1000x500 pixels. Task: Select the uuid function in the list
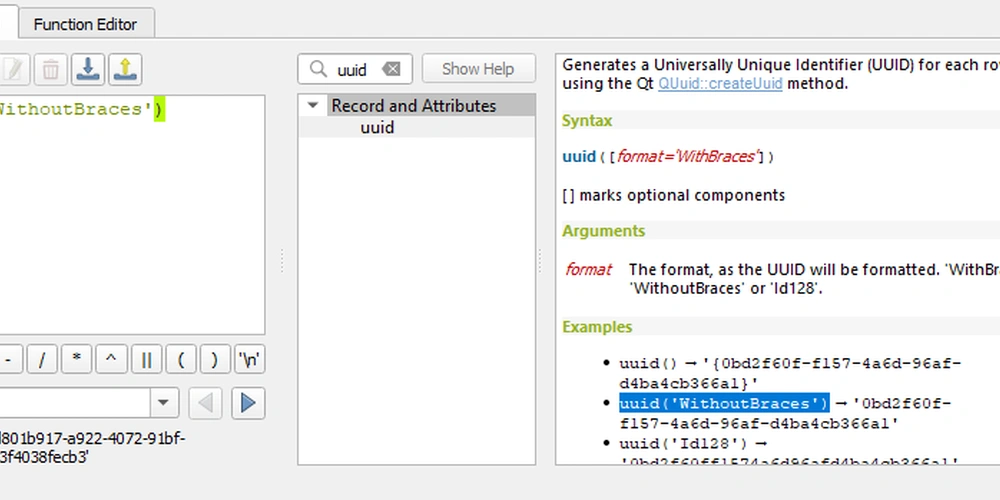tap(377, 128)
